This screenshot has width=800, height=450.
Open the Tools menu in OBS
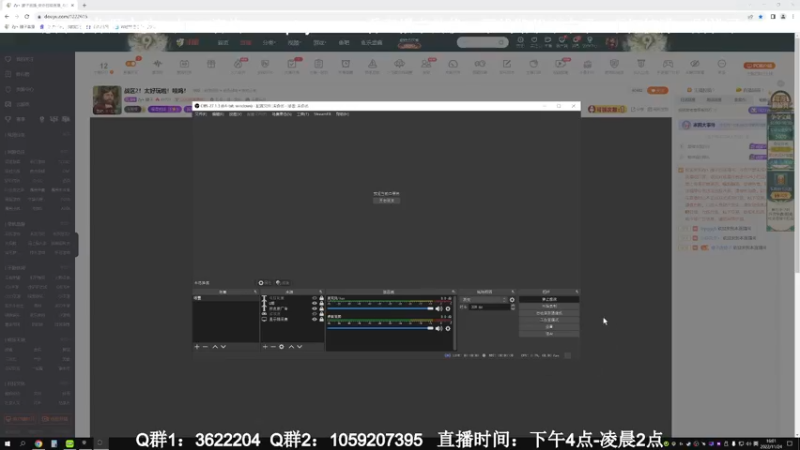303,114
